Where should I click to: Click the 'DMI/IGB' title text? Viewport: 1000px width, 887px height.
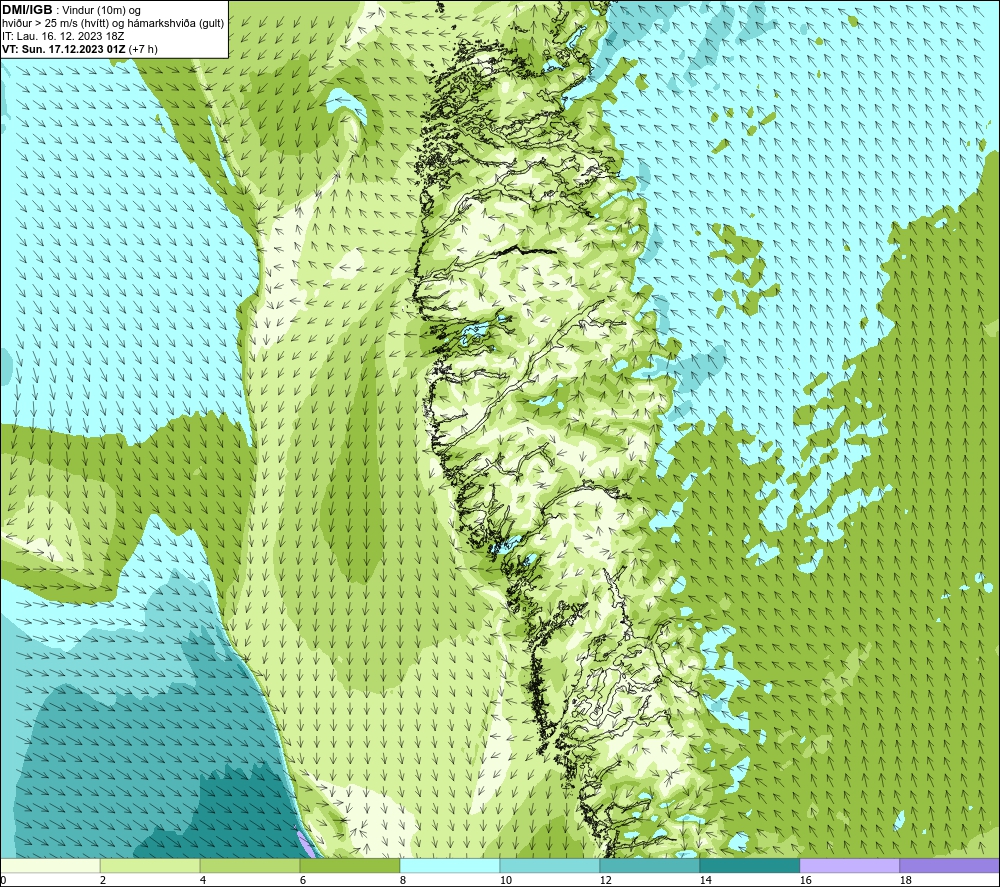[x=27, y=10]
